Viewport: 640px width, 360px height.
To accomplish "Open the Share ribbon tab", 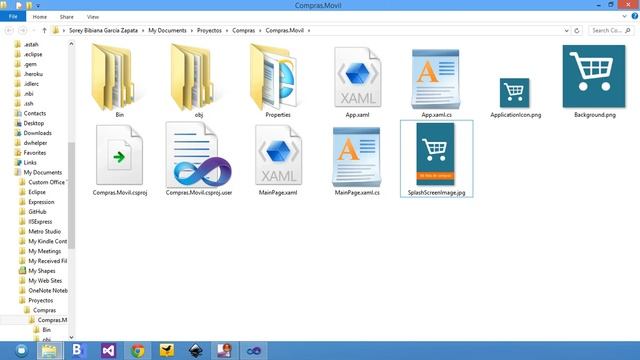I will (67, 17).
